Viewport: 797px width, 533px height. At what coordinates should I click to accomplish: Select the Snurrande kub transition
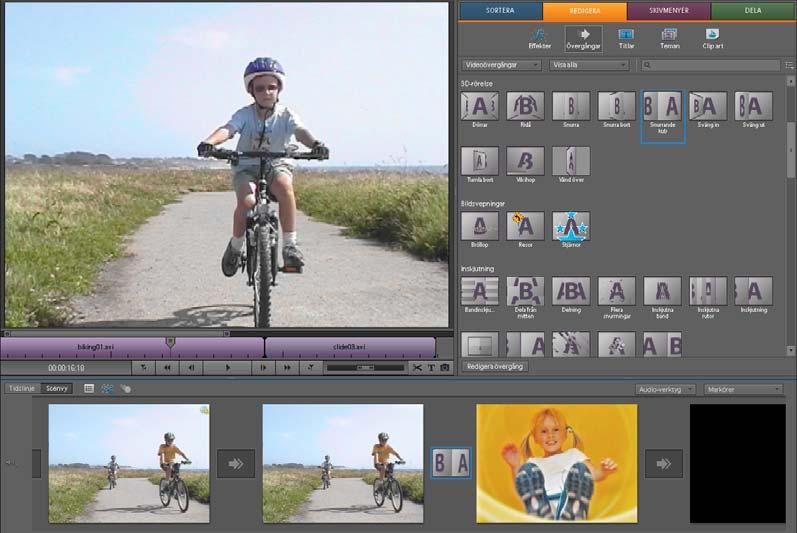coord(662,115)
